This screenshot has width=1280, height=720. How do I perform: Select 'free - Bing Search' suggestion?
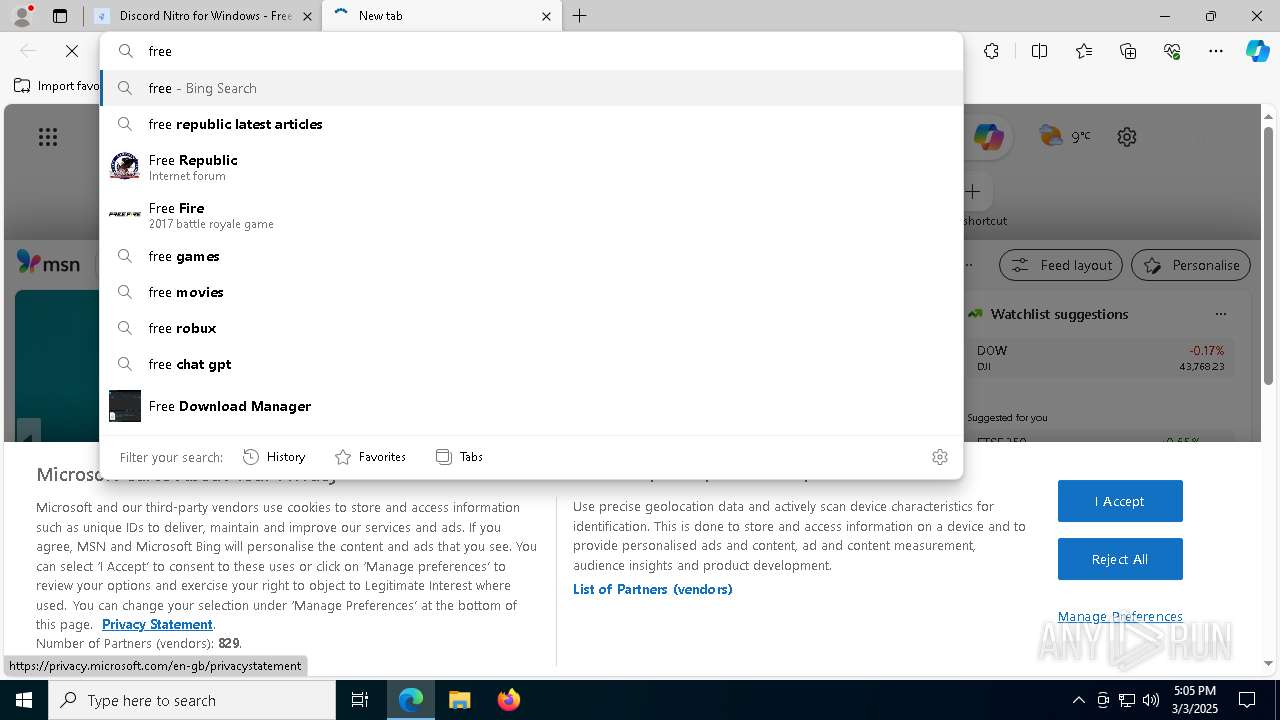click(x=531, y=88)
